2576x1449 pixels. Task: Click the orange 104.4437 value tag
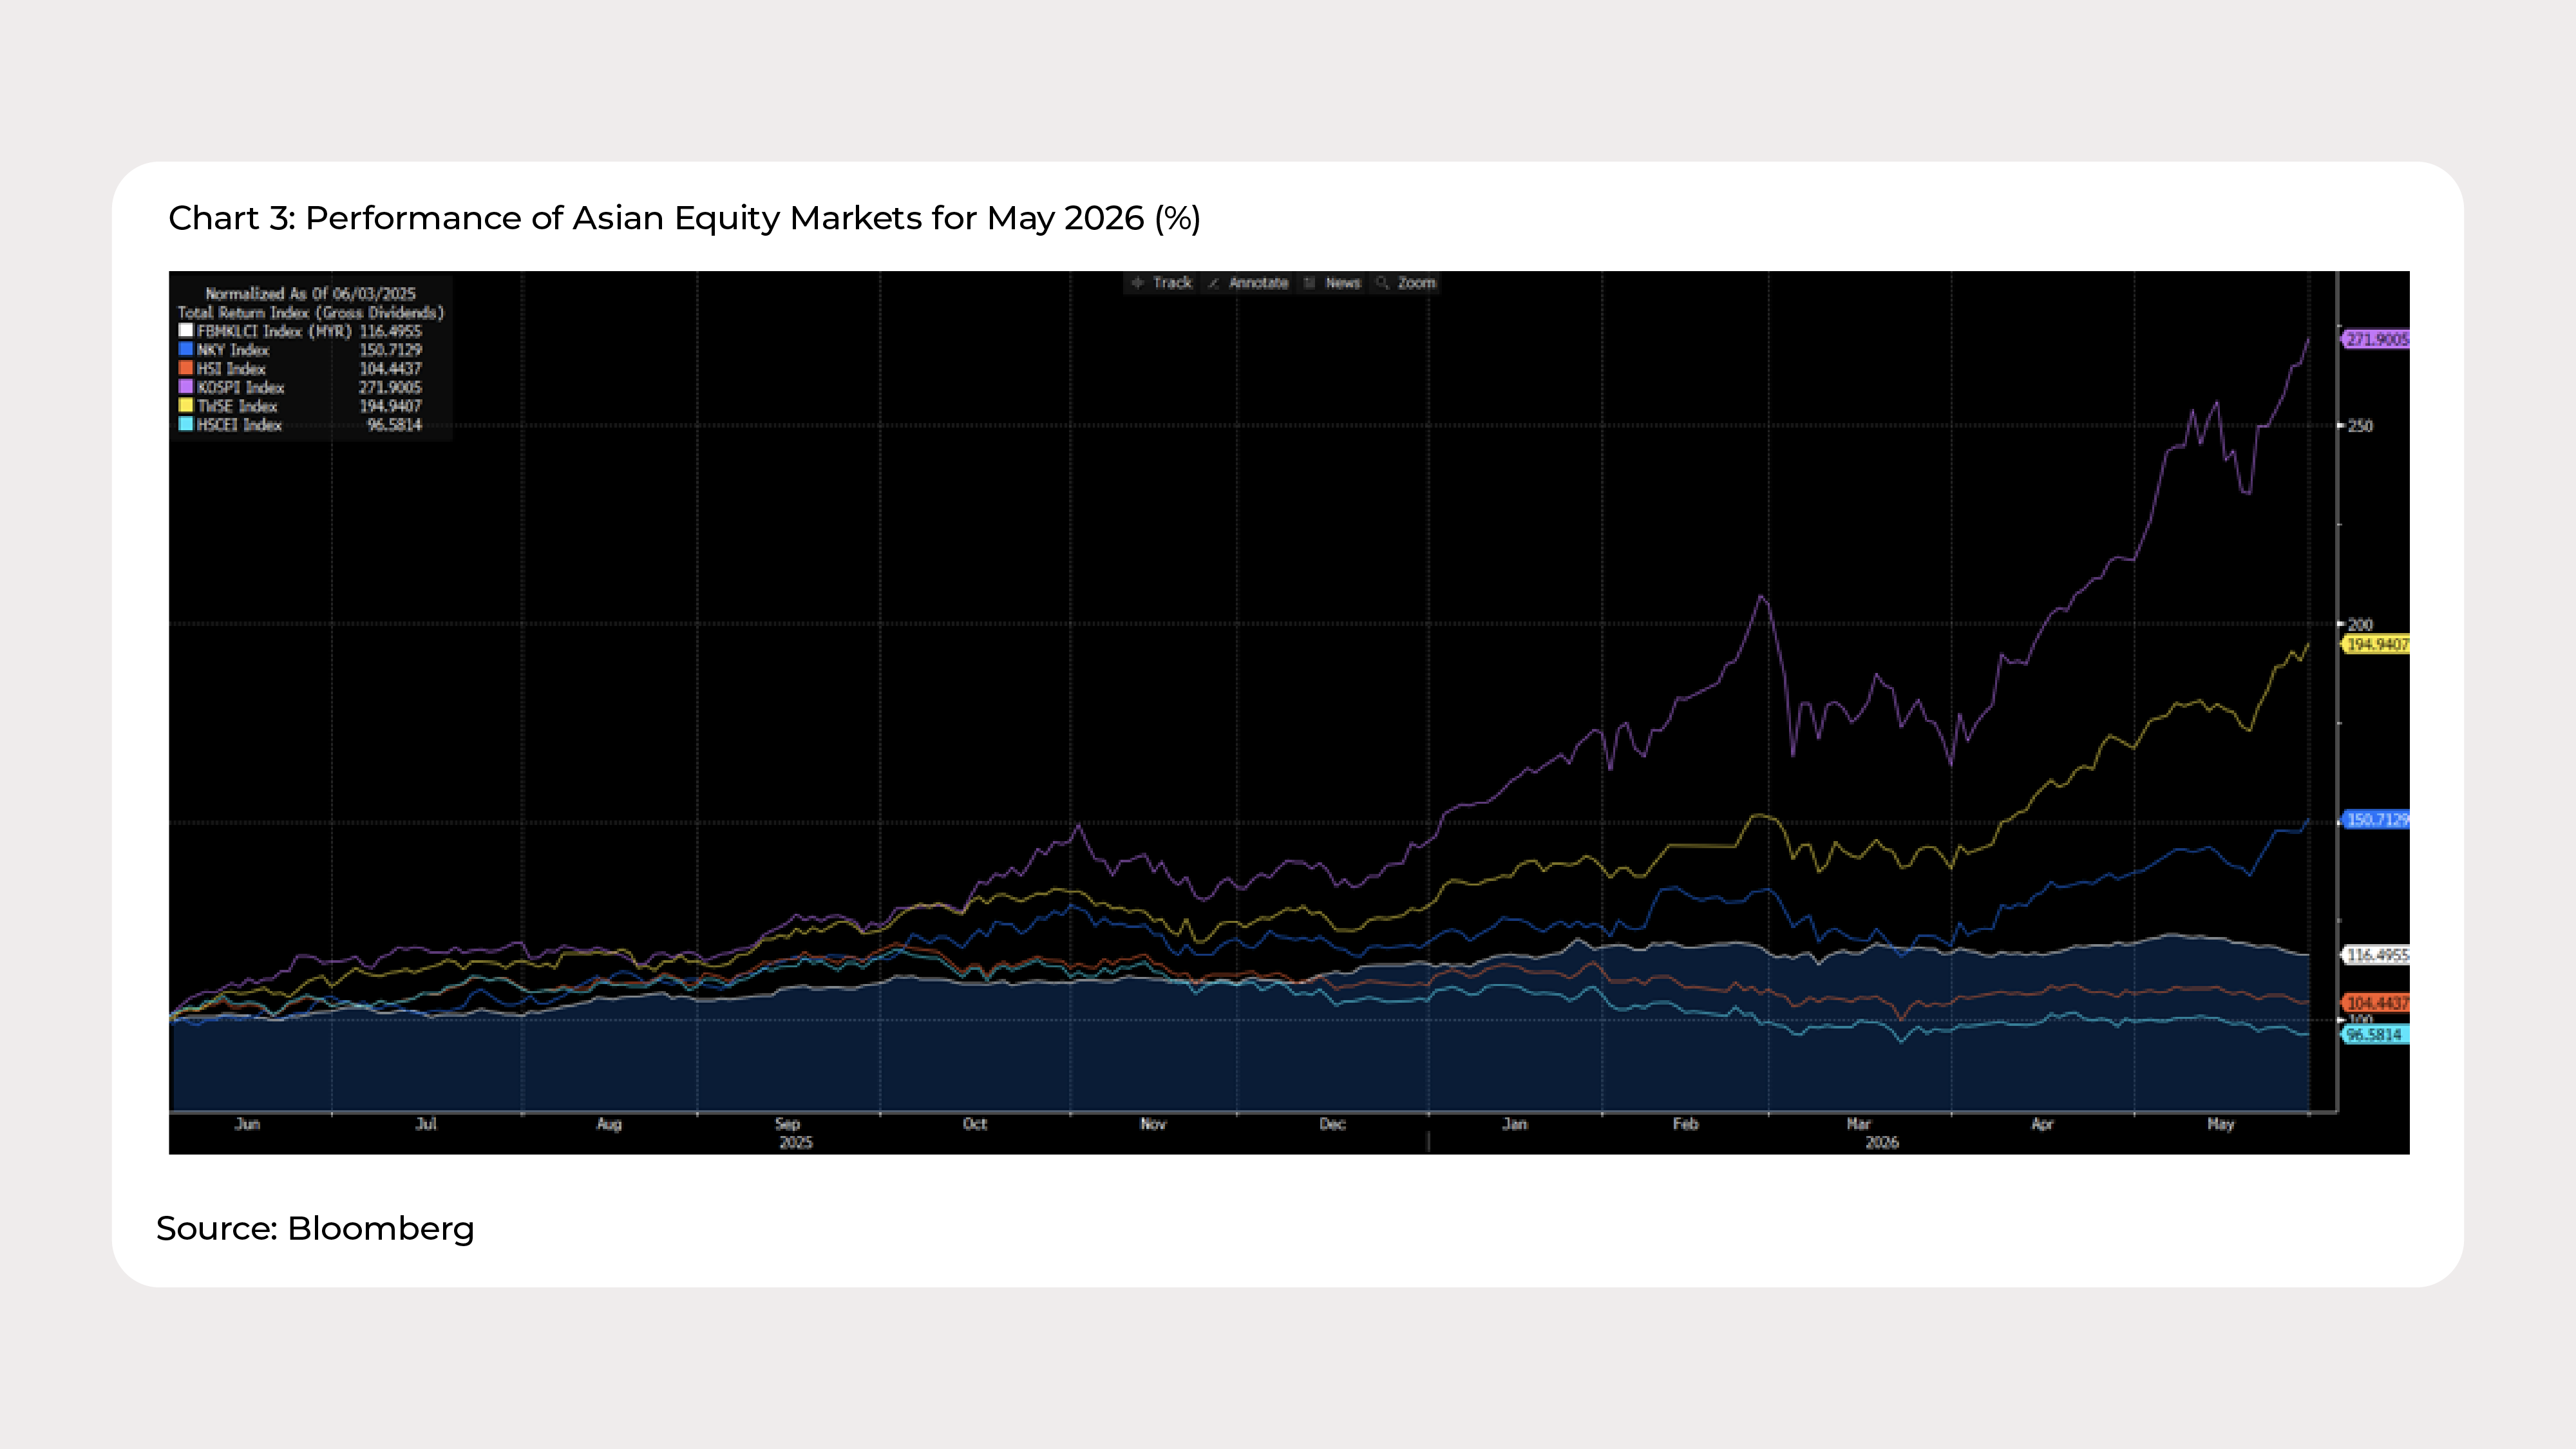(x=2376, y=1003)
